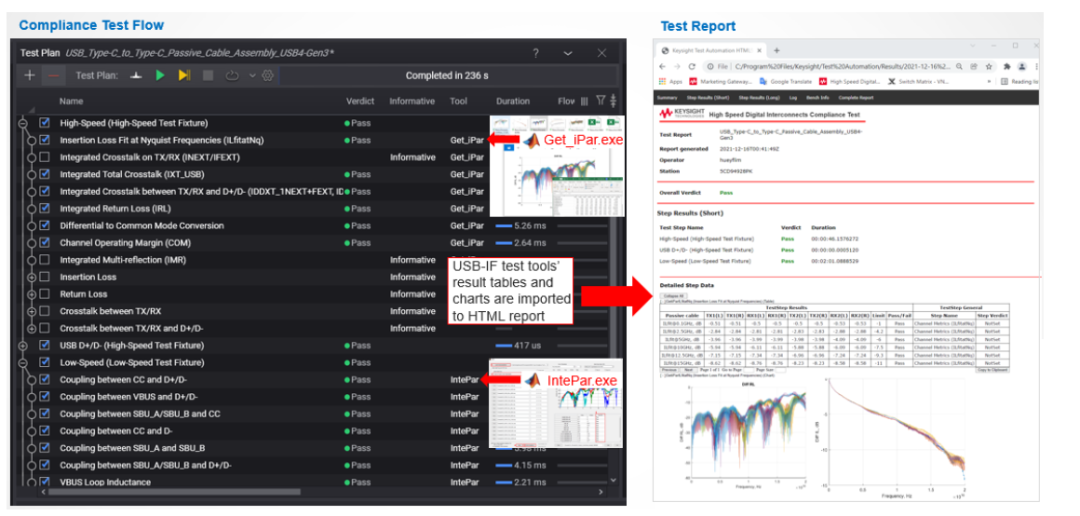The height and width of the screenshot is (516, 1080).
Task: Click the column chooser icon in header
Action: 584,101
